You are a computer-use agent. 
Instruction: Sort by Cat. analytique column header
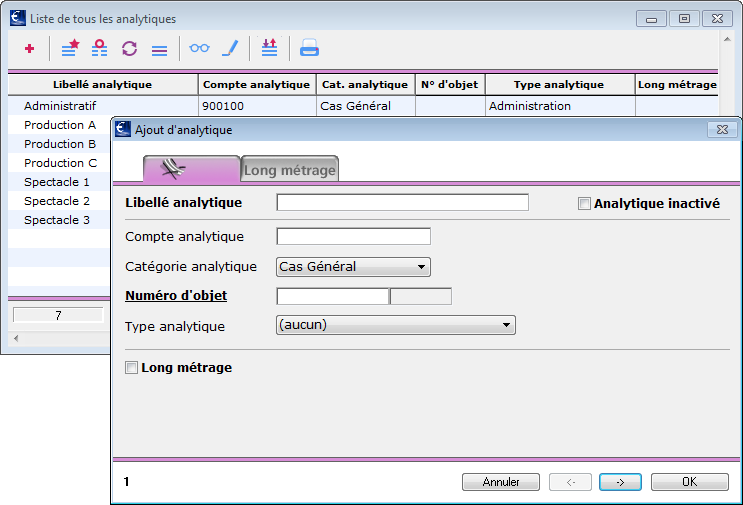(x=365, y=85)
